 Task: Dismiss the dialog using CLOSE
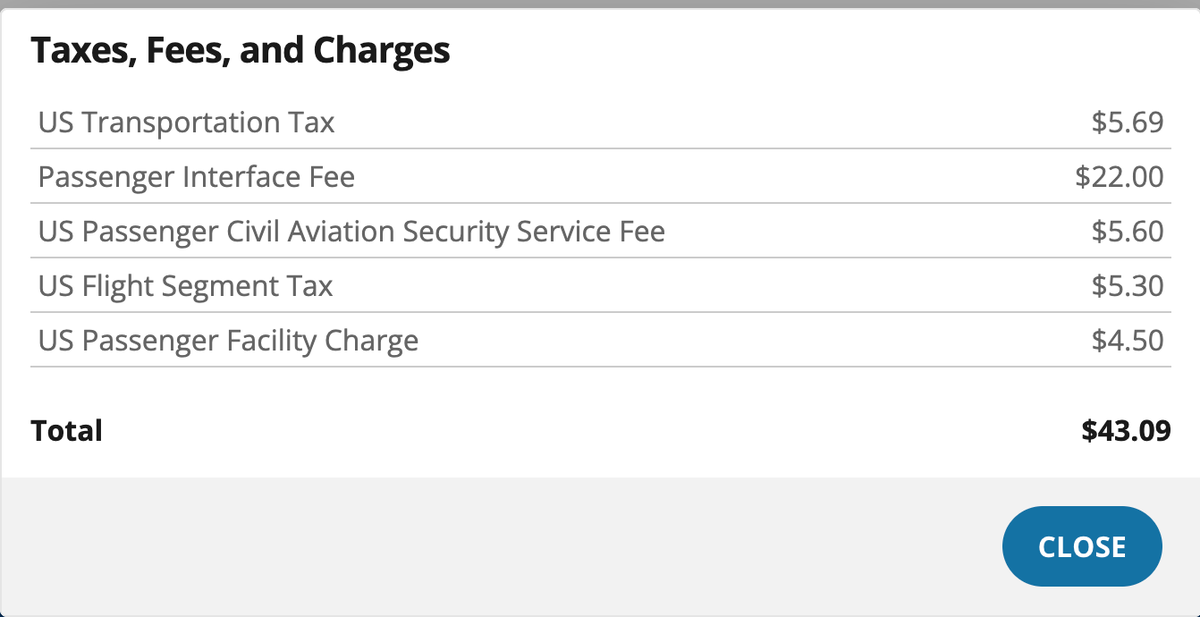(1082, 546)
